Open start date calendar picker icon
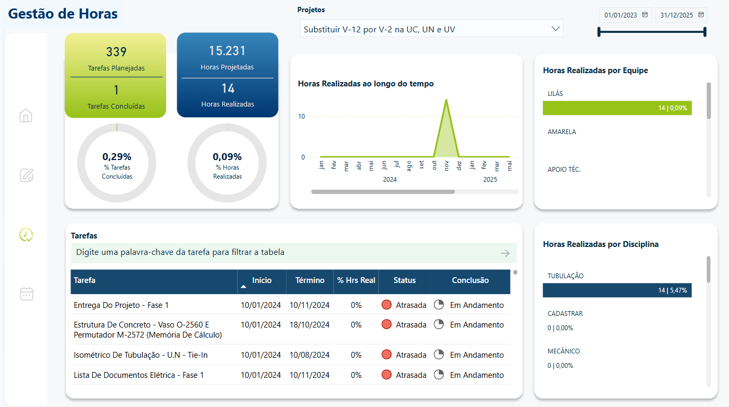 (645, 15)
